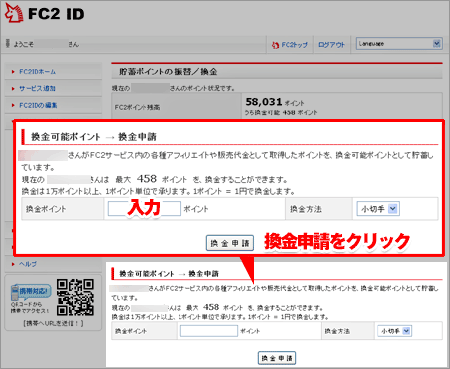This screenshot has width=450, height=369.
Task: Open the FC2トップ link
Action: pos(294,45)
